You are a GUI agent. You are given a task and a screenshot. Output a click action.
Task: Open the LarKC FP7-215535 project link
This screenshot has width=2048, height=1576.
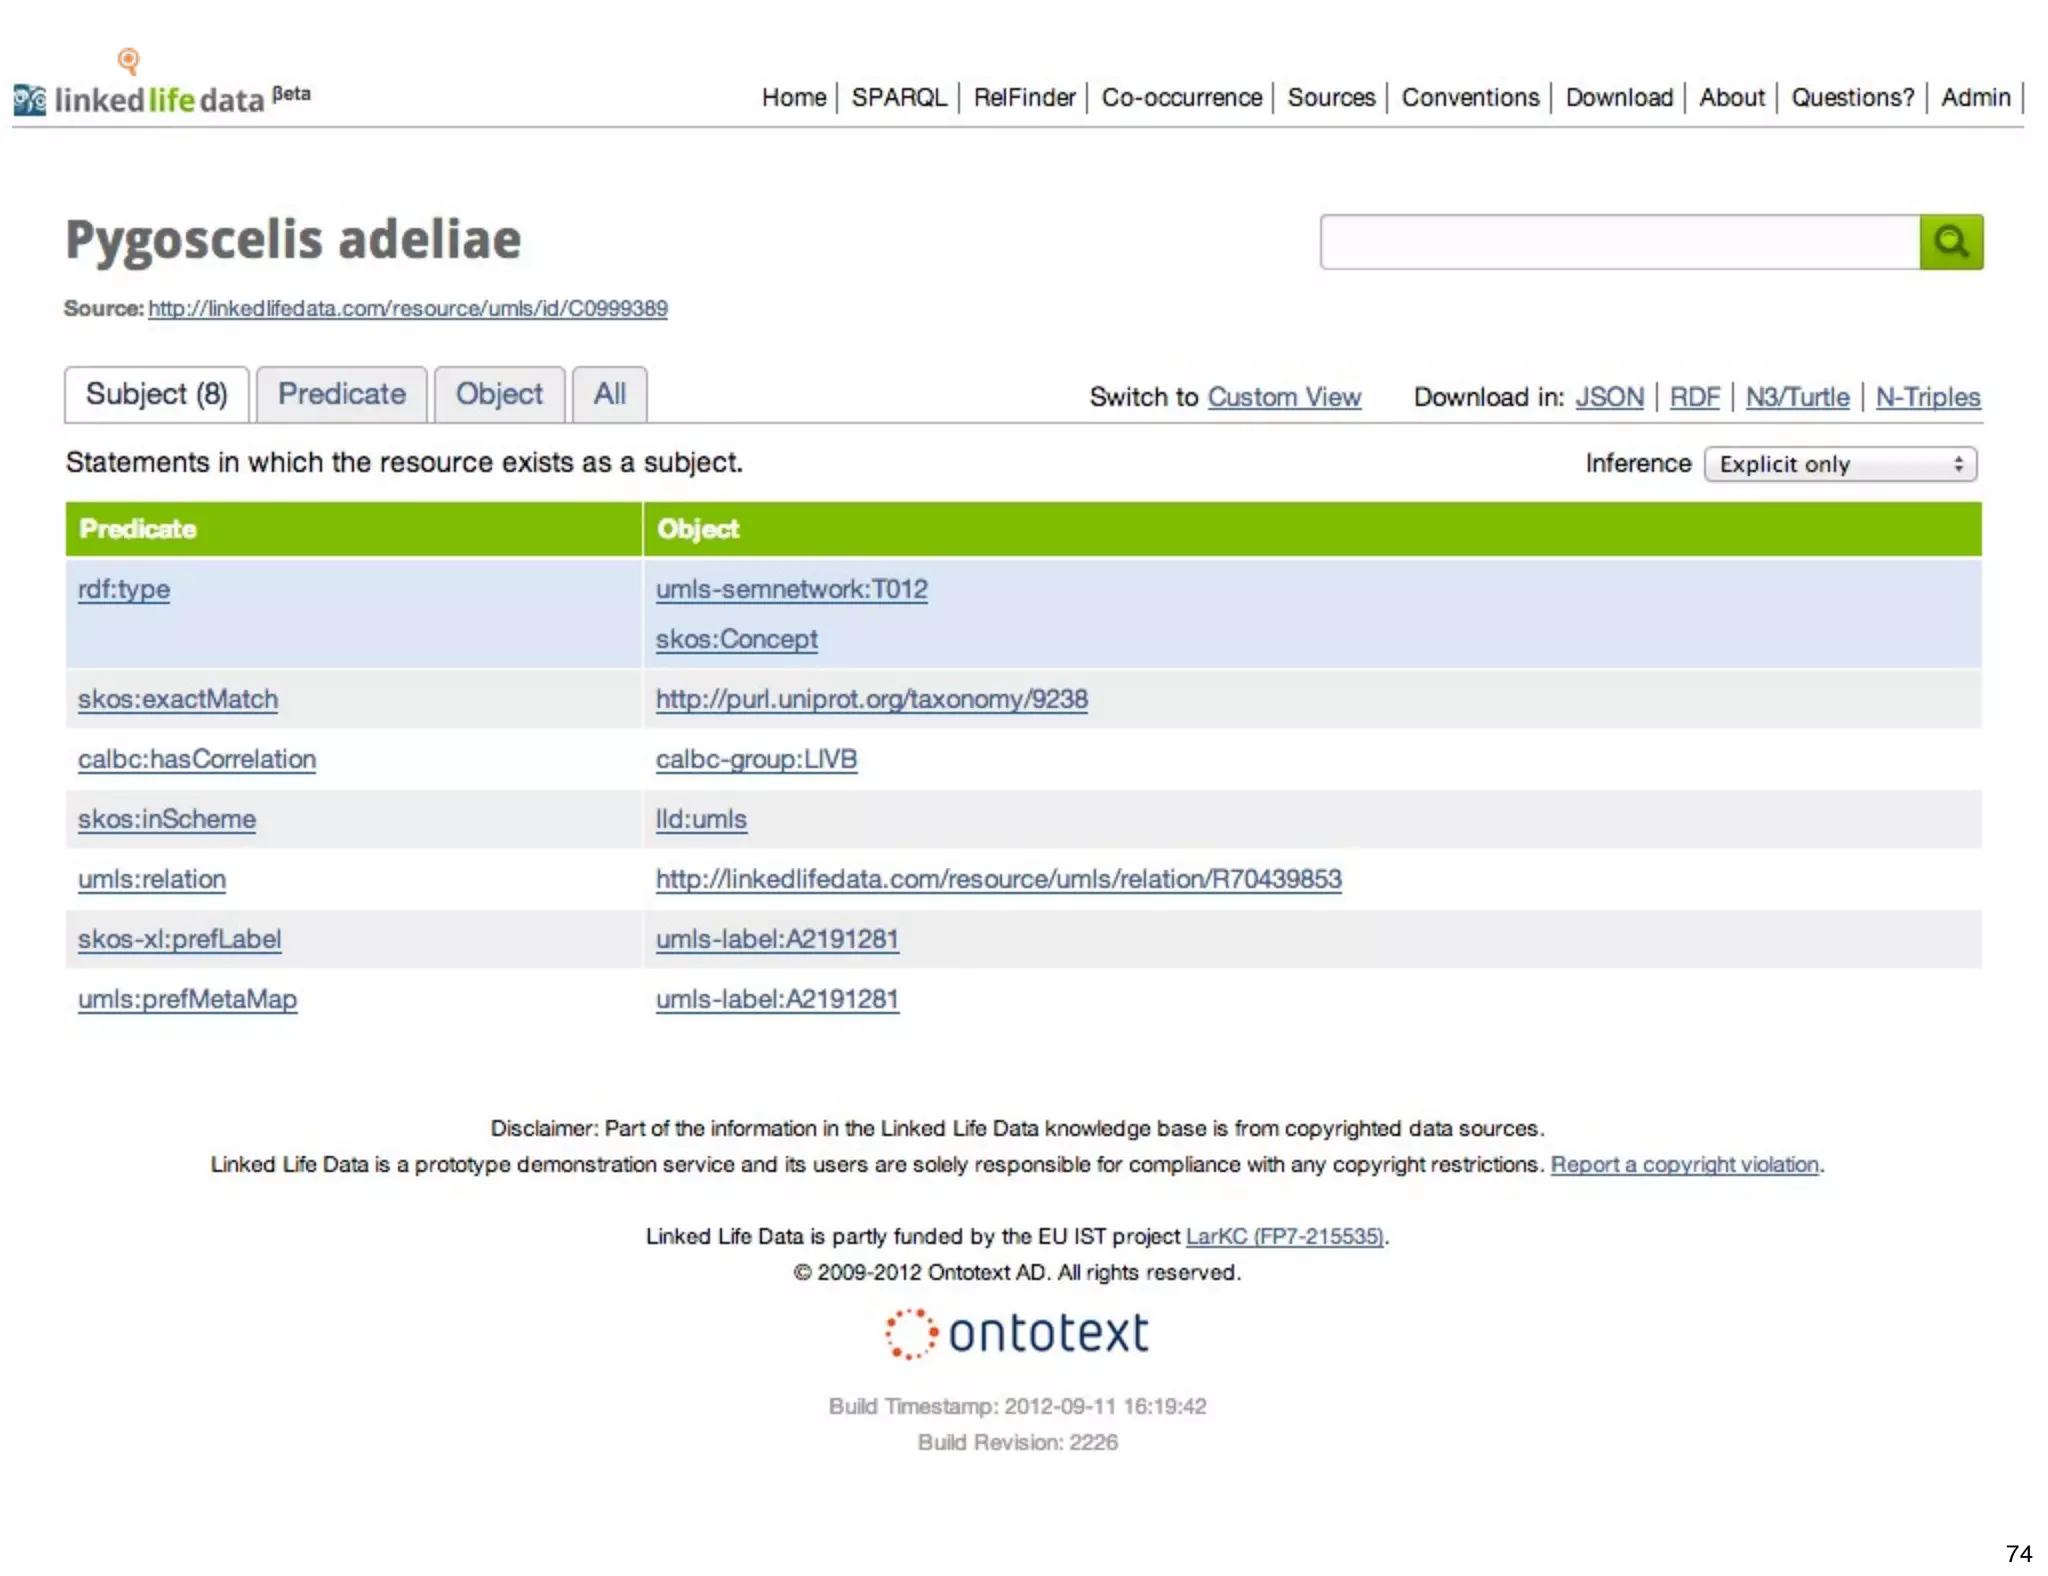pyautogui.click(x=1284, y=1237)
